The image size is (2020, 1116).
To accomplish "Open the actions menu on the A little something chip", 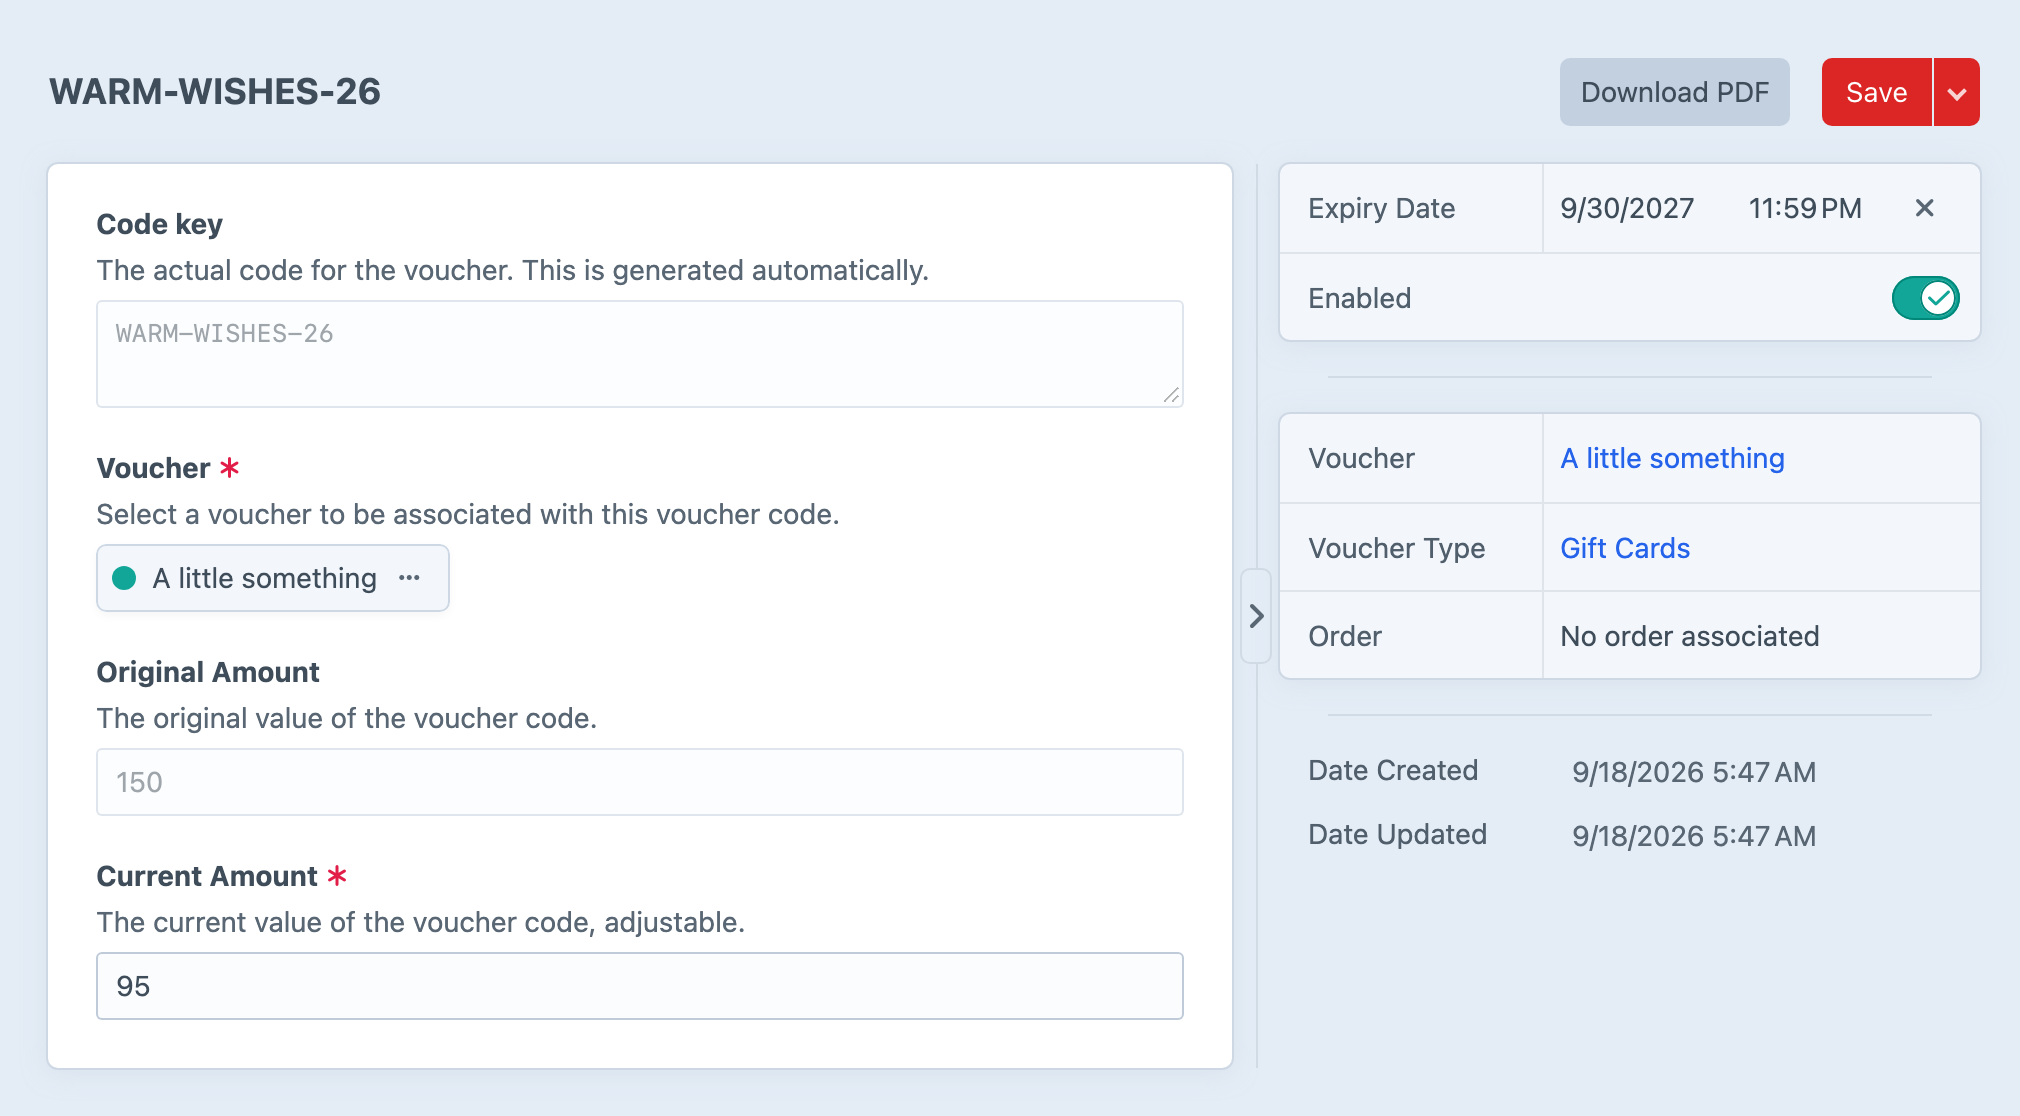I will [x=409, y=578].
